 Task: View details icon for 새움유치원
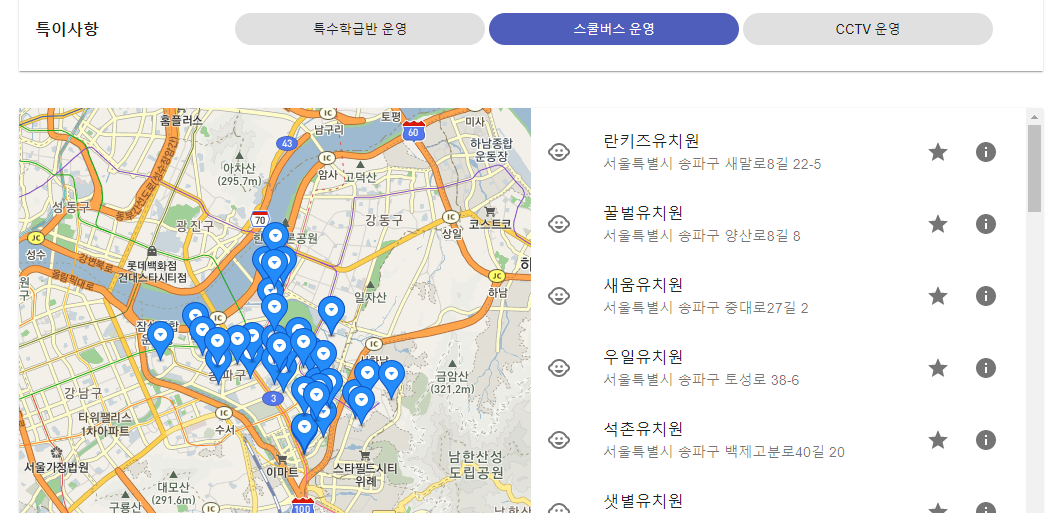pos(986,295)
